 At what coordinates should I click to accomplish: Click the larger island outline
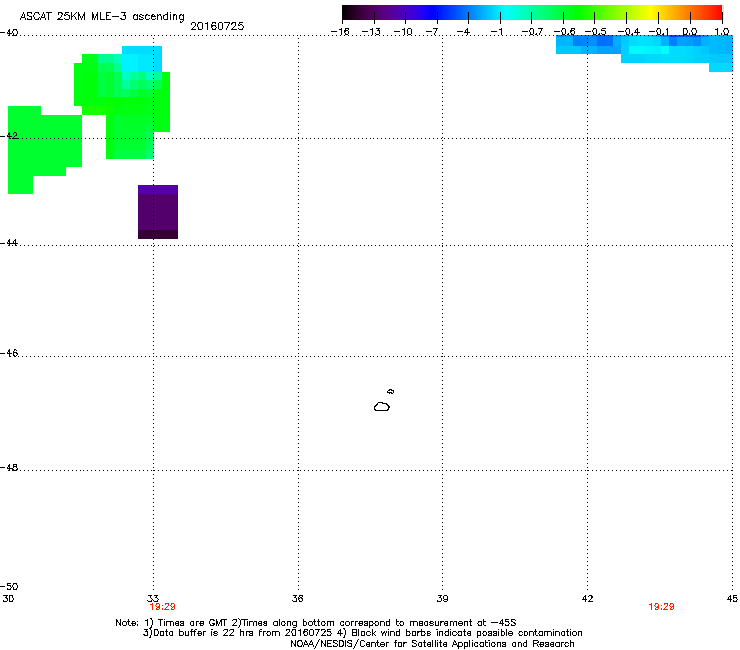pos(382,407)
